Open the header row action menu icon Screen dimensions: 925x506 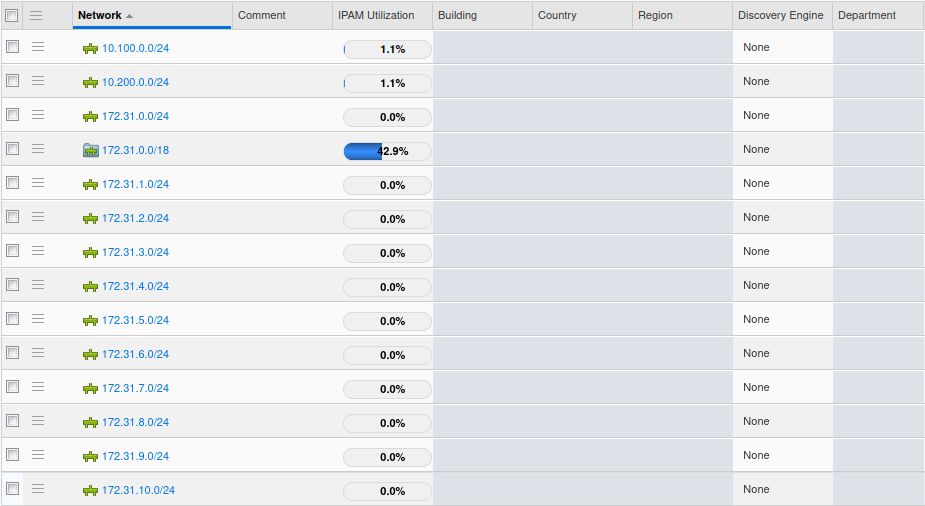[36, 15]
